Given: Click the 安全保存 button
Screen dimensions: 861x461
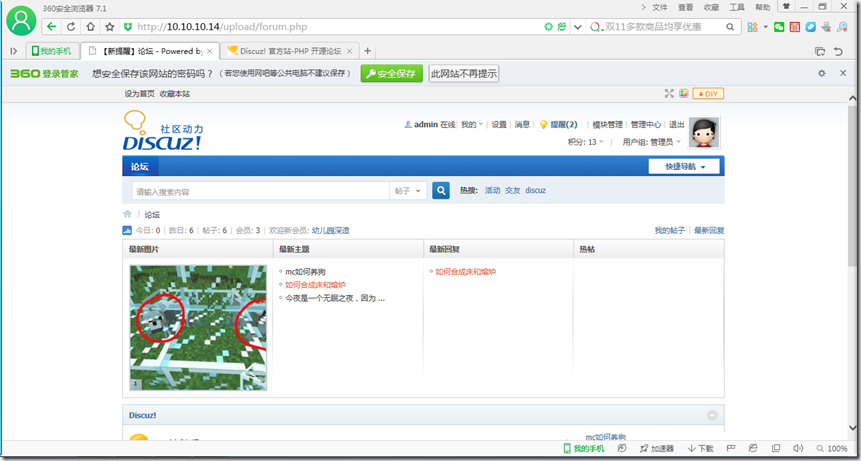Looking at the screenshot, I should 392,74.
